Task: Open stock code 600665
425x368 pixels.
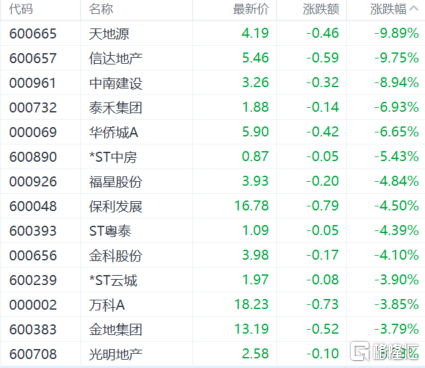Action: click(x=33, y=34)
